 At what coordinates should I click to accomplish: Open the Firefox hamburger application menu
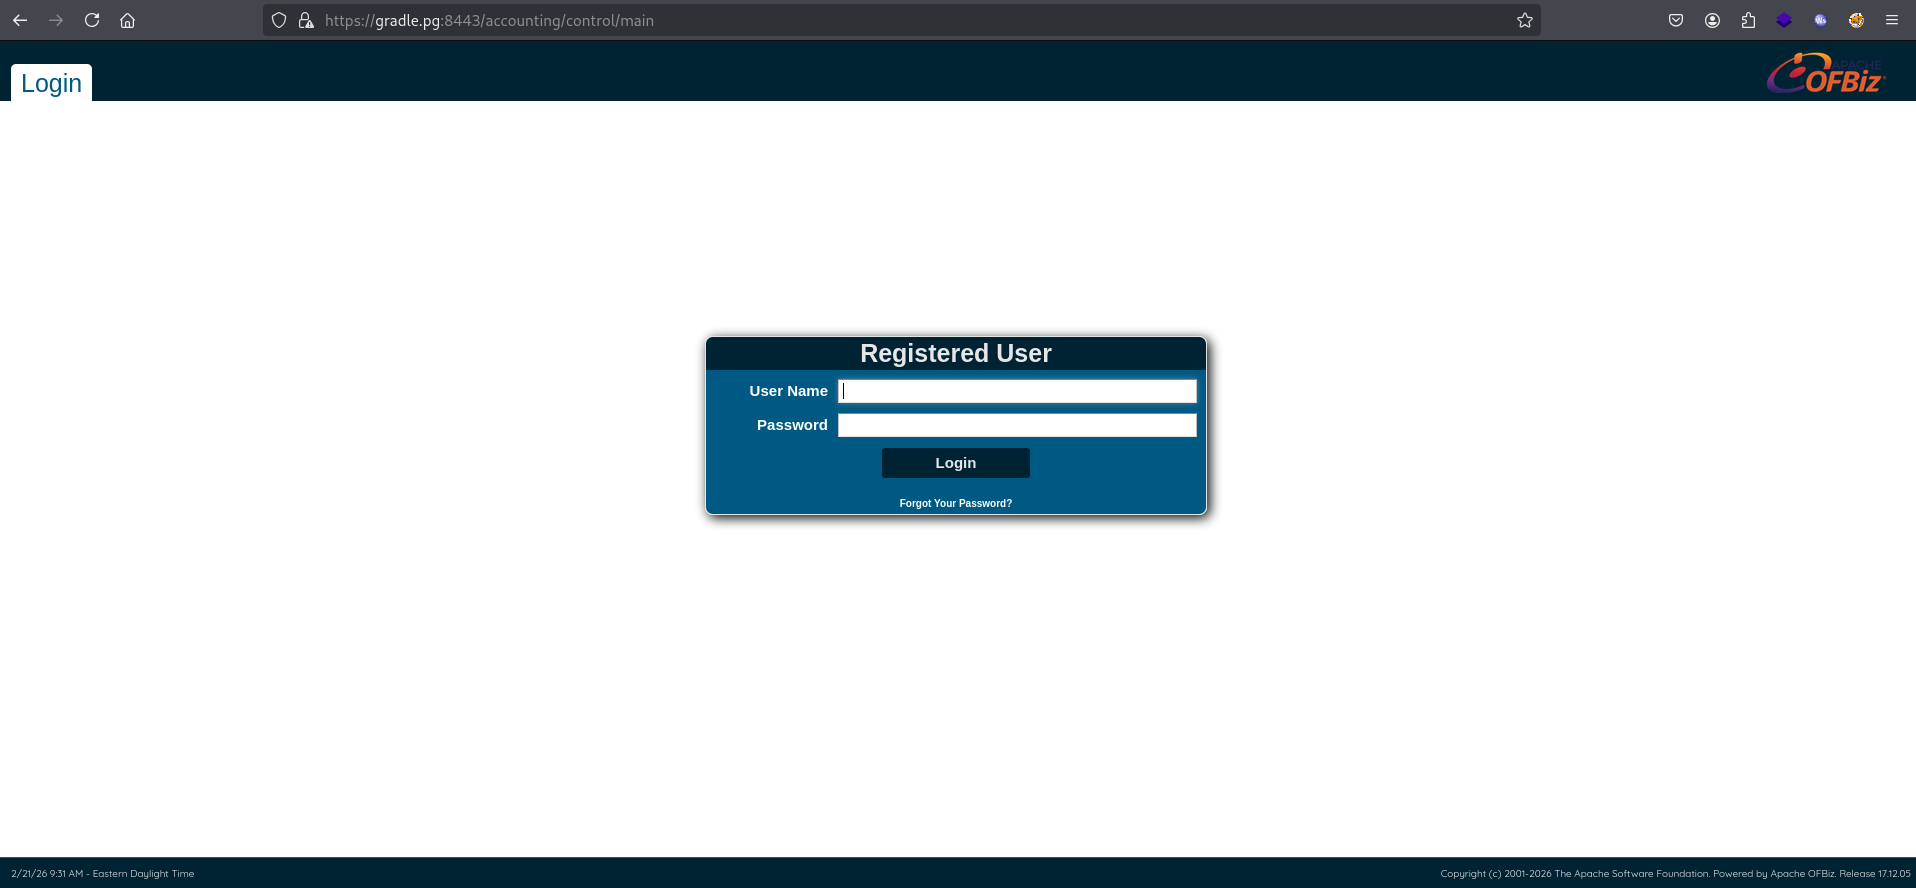[1892, 20]
